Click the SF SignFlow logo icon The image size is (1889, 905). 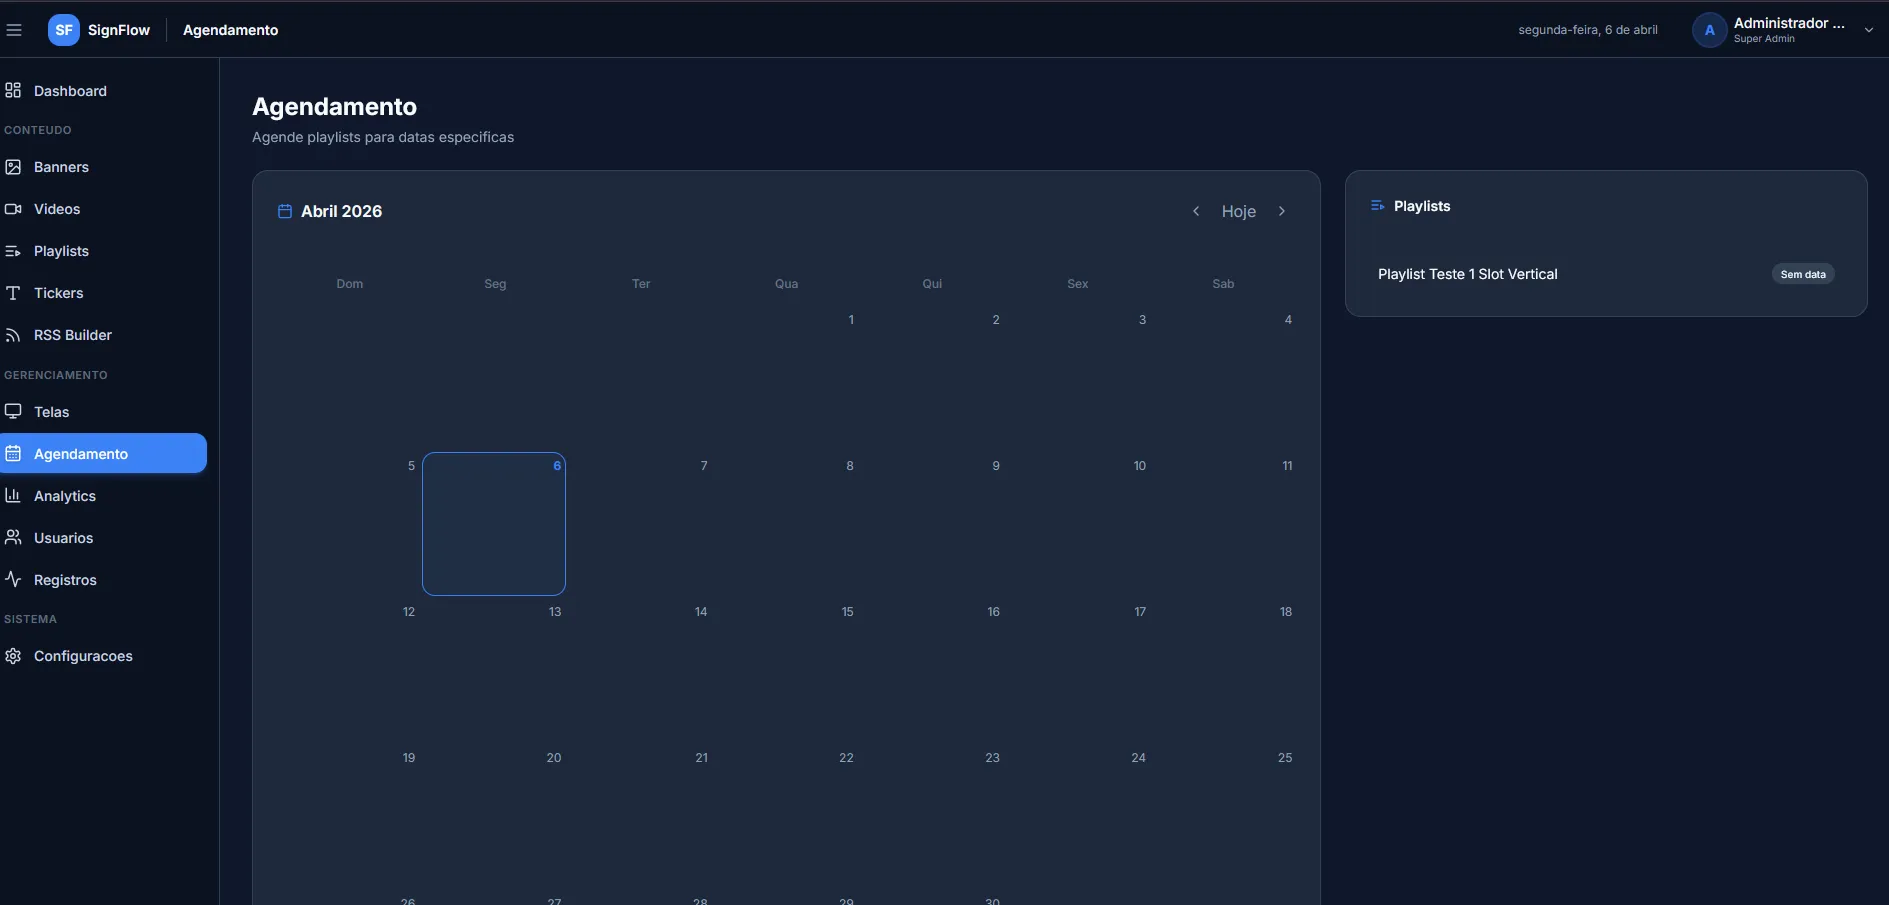pos(64,30)
